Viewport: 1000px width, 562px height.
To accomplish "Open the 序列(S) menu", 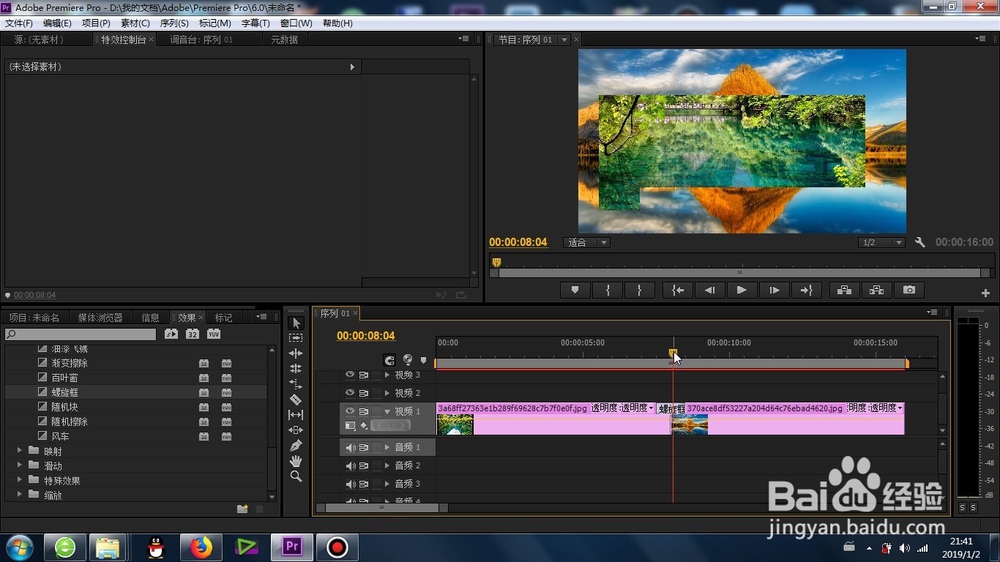I will click(x=174, y=23).
